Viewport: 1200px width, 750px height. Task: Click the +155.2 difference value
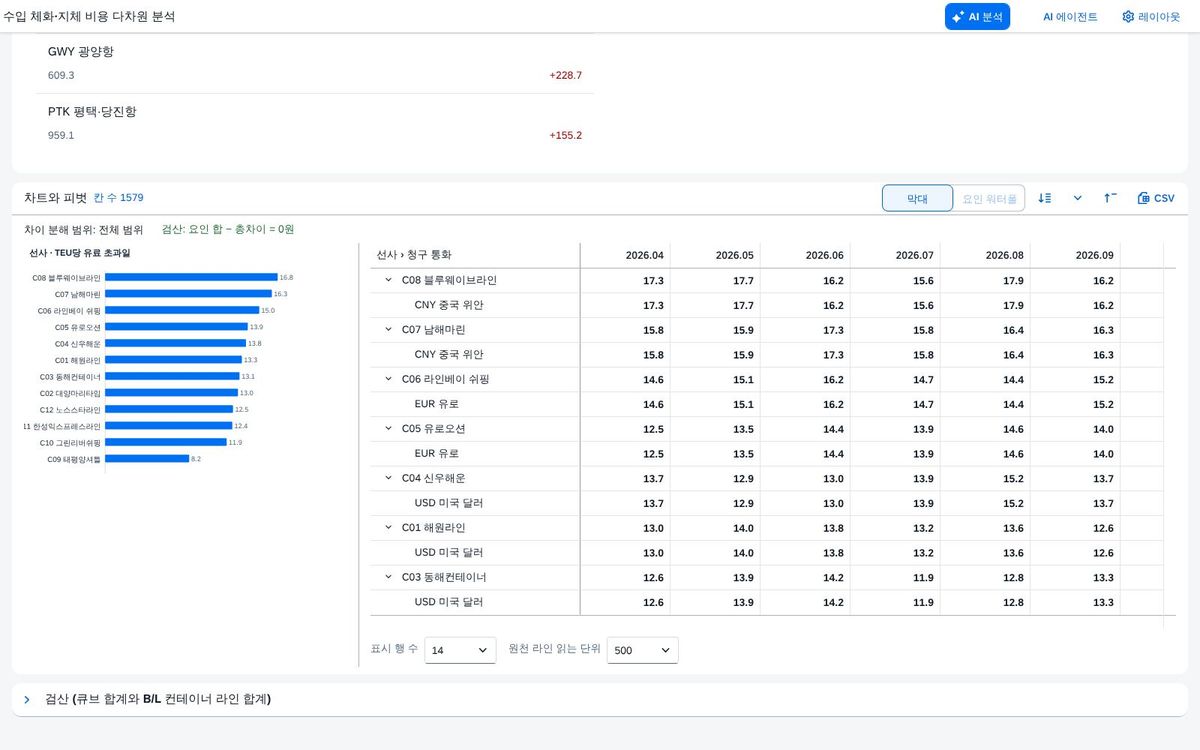click(x=565, y=135)
